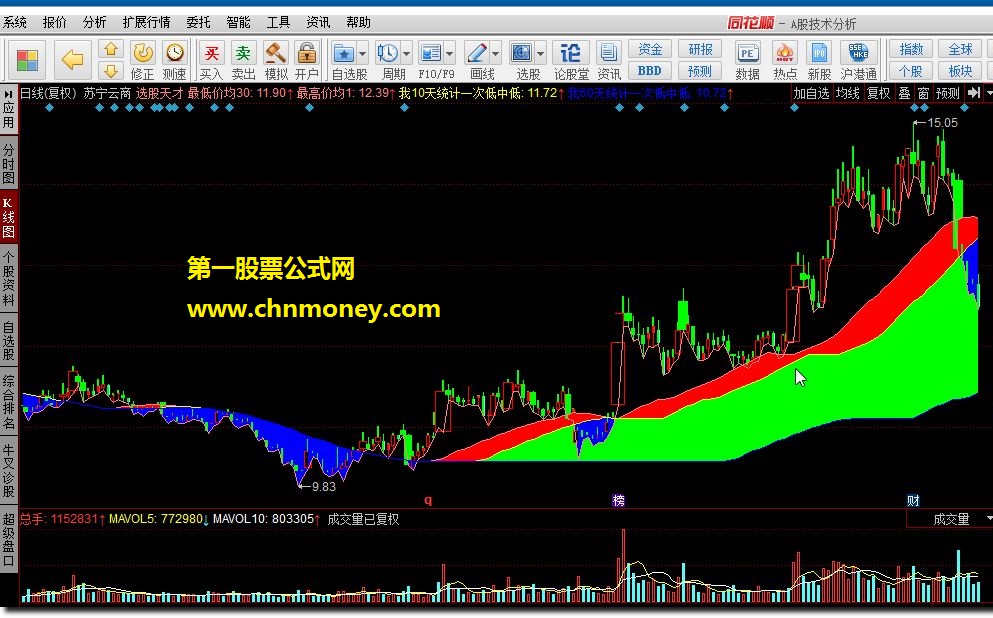The width and height of the screenshot is (993, 618).
Task: Click the 指数 index button
Action: pos(911,49)
